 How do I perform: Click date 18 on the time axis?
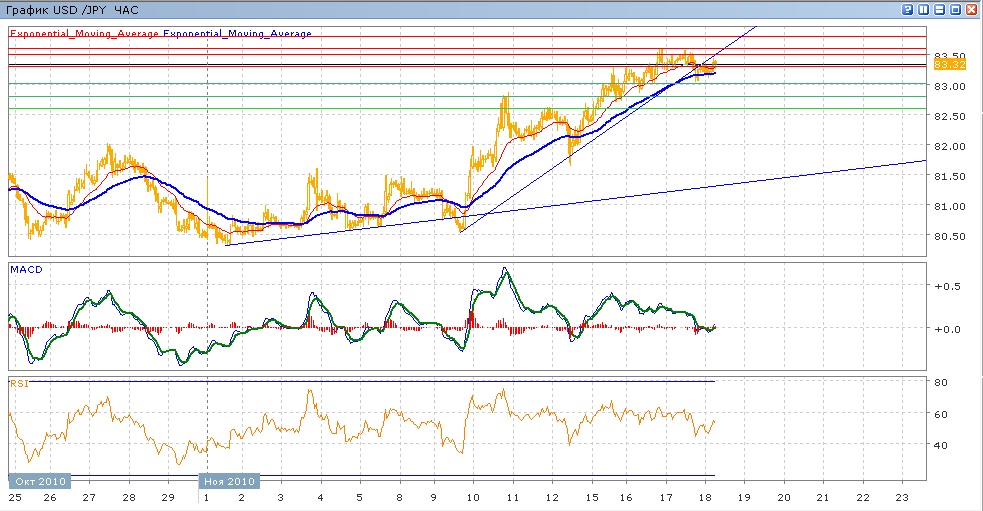point(708,496)
